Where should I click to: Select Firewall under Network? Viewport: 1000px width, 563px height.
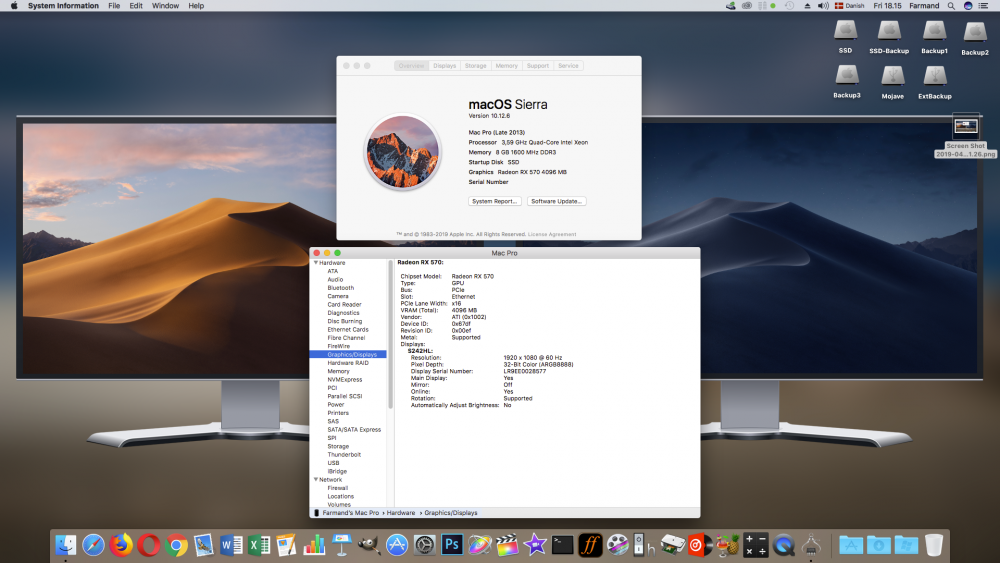(338, 488)
